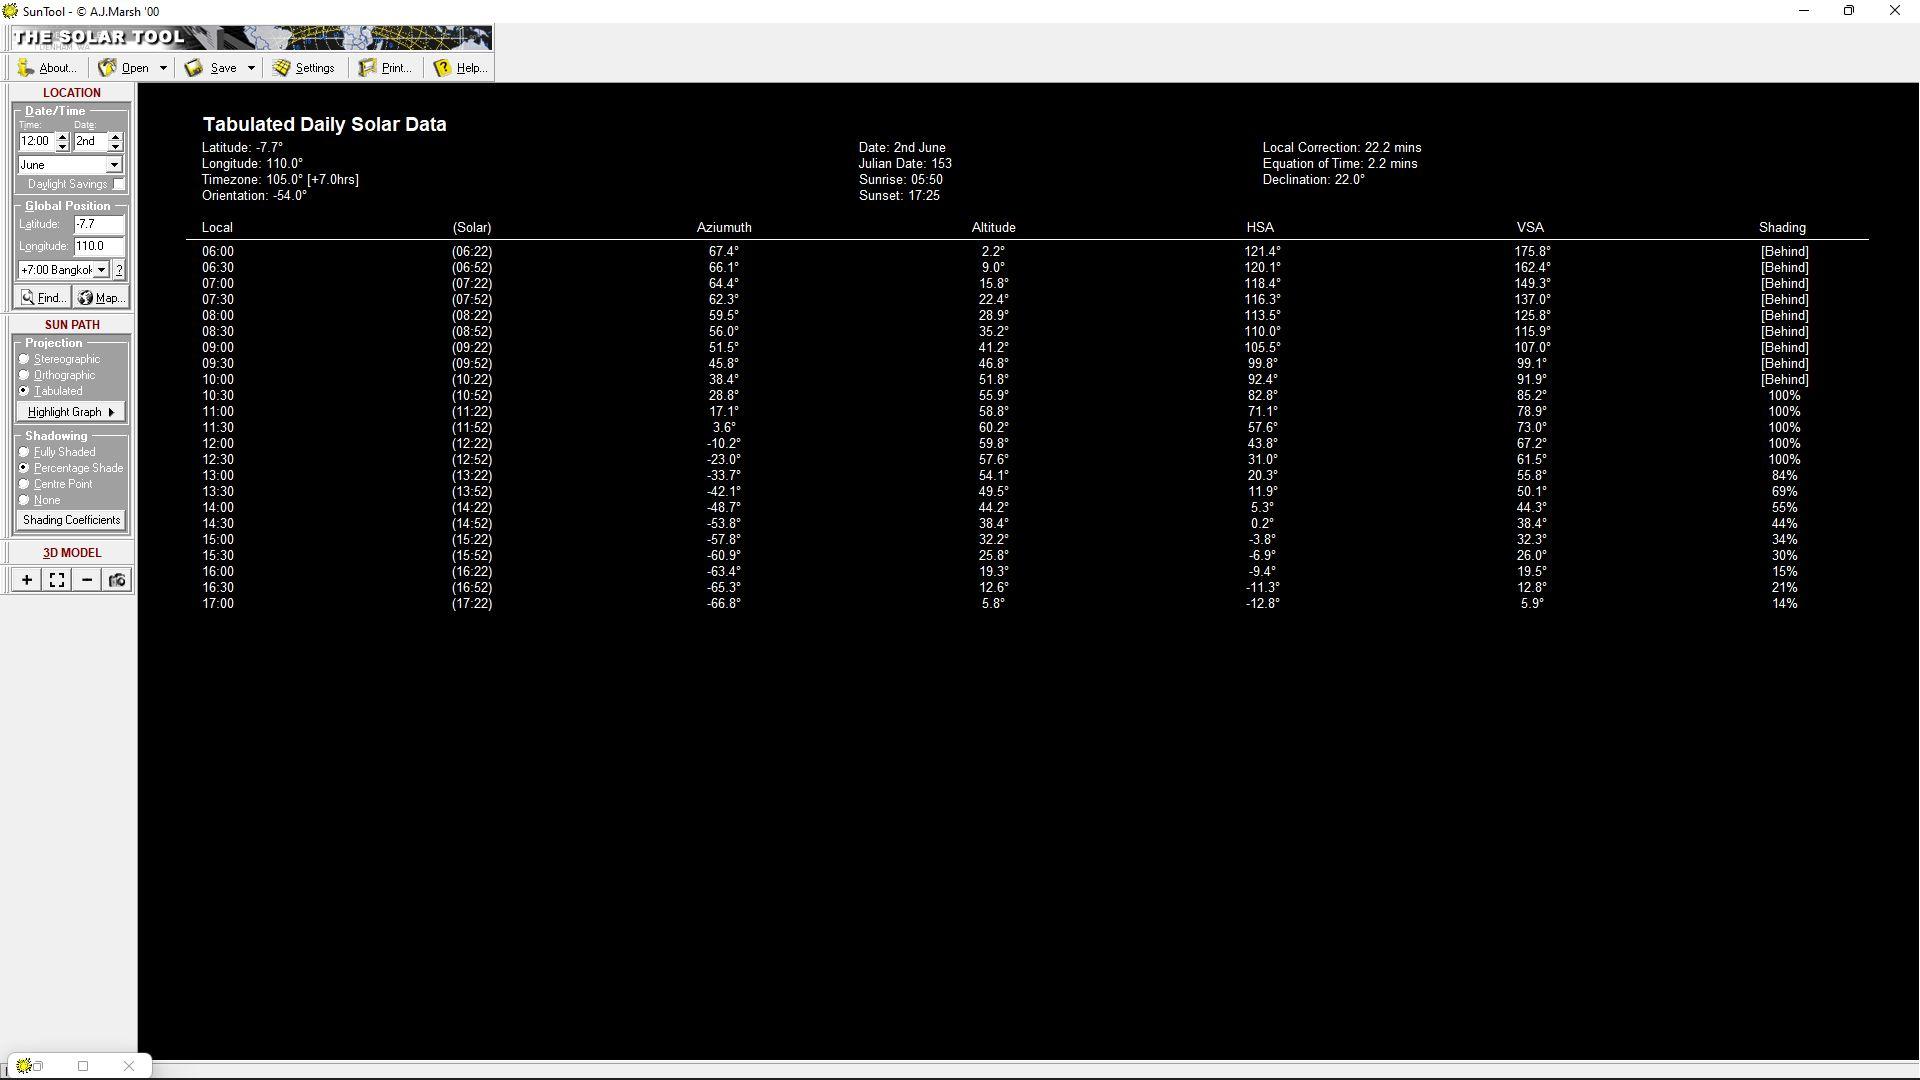Open the Highlight Graph submenu
This screenshot has height=1080, width=1920.
pos(70,412)
